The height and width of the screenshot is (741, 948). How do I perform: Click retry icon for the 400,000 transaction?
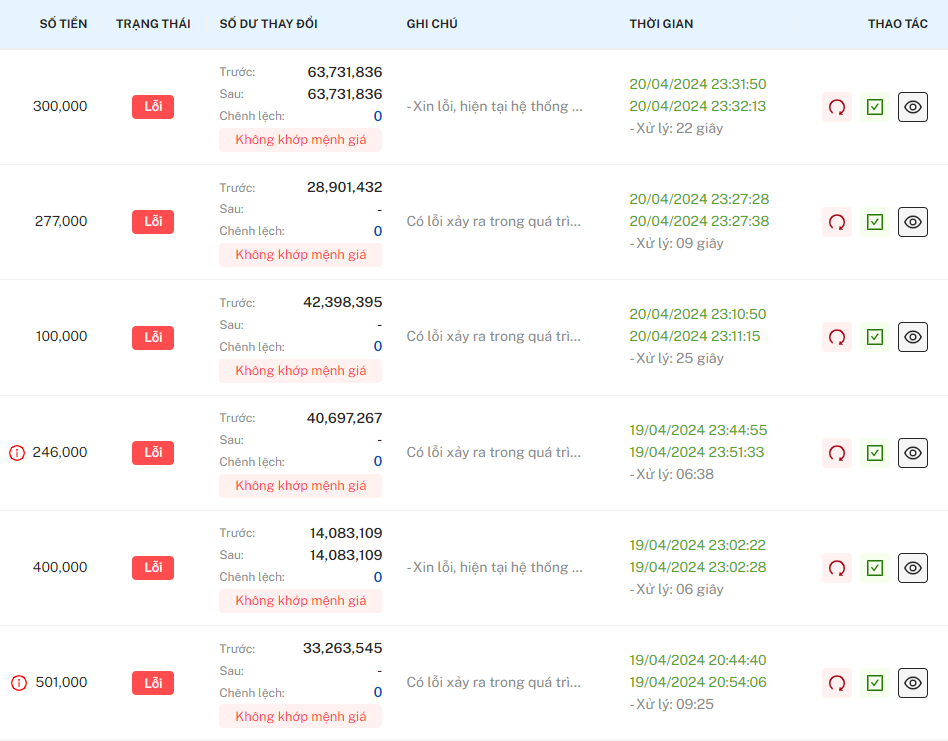pyautogui.click(x=837, y=568)
